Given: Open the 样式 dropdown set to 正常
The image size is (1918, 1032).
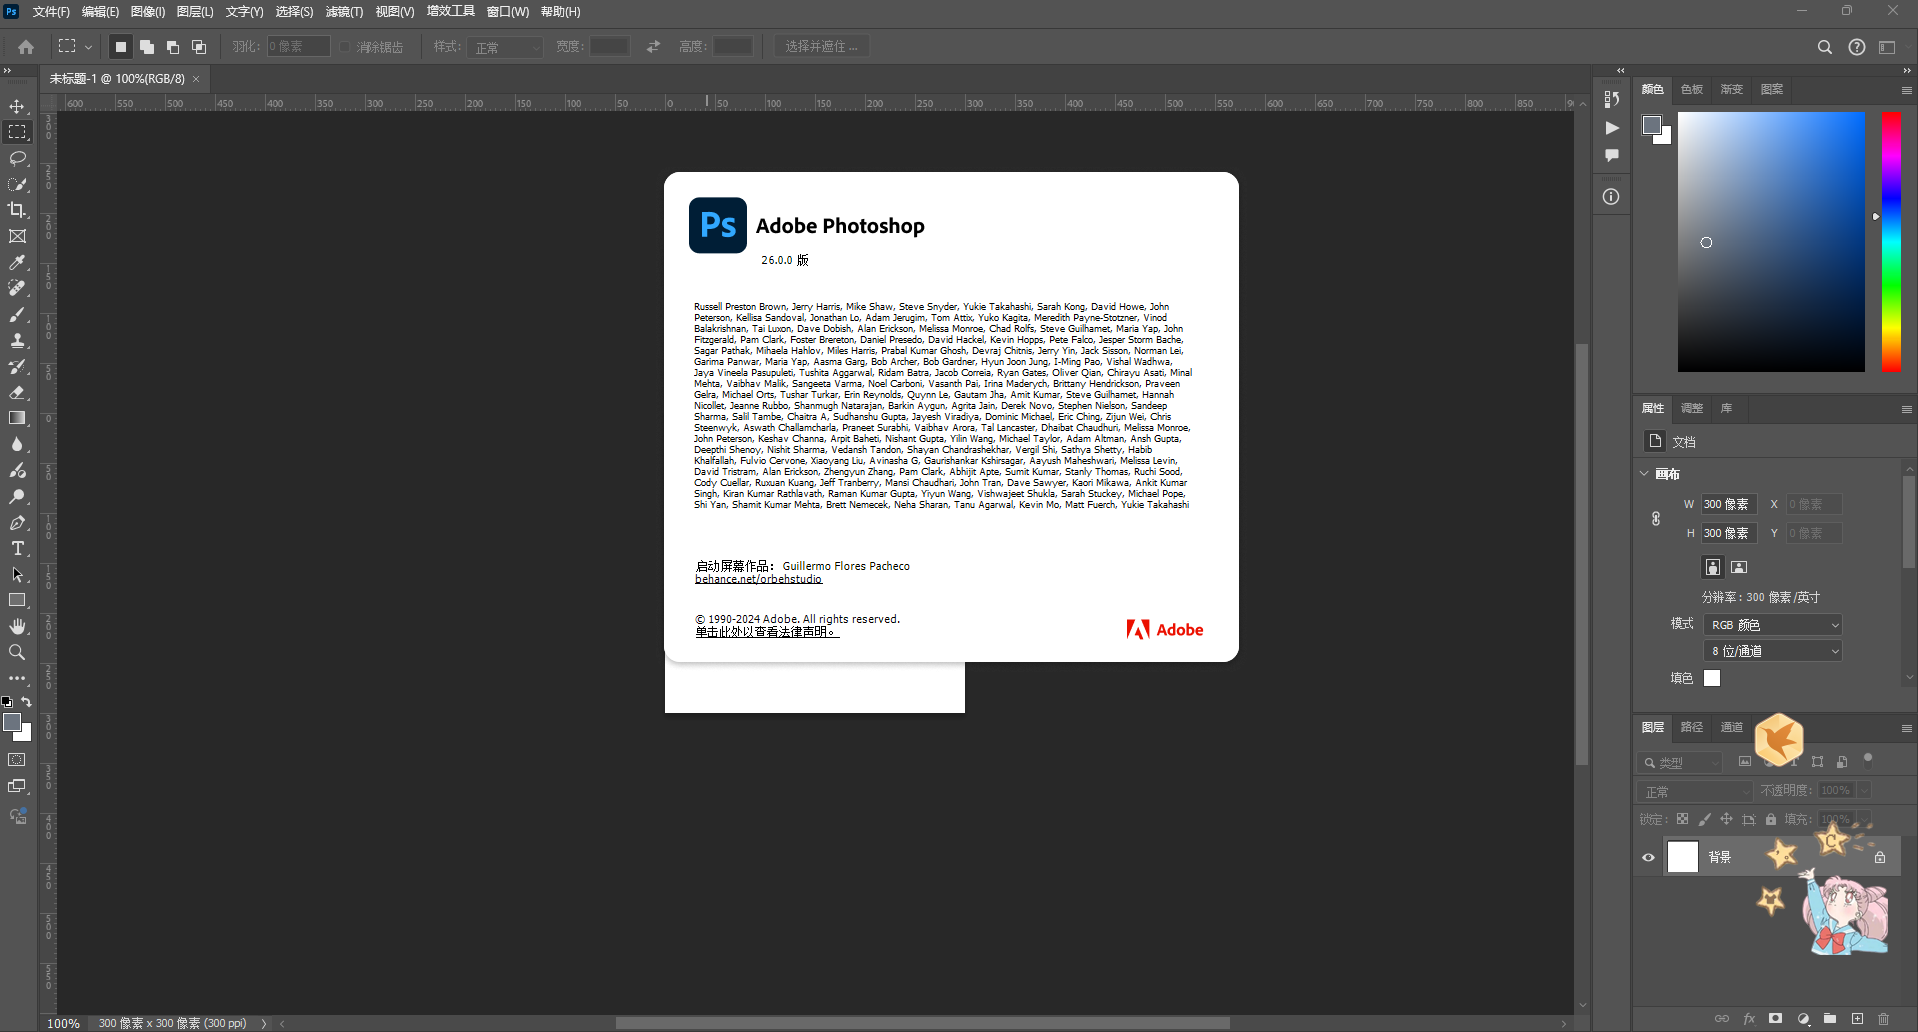Looking at the screenshot, I should (505, 47).
